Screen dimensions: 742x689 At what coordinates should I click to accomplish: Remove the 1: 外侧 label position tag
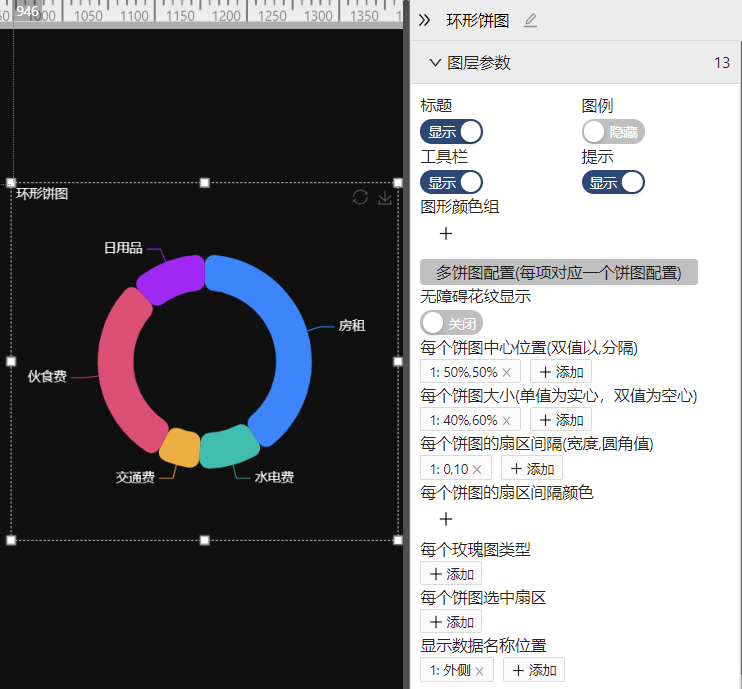pos(479,671)
